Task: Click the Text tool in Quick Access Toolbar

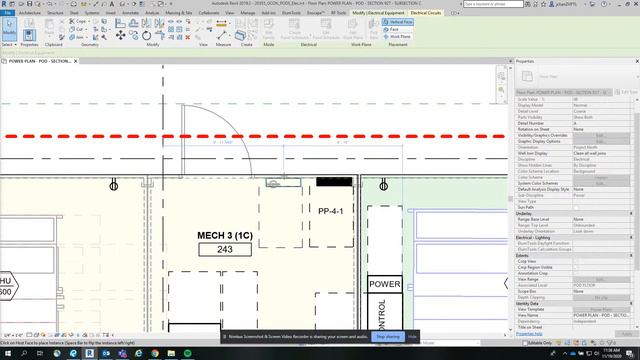Action: pyautogui.click(x=111, y=4)
